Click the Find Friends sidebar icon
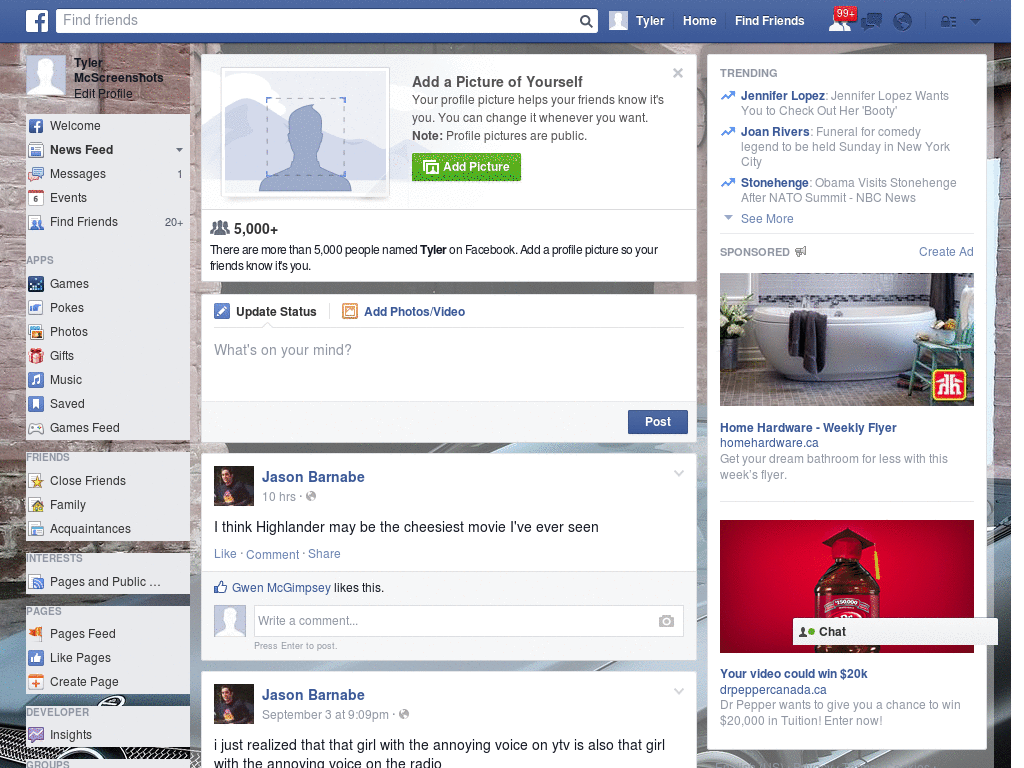 pos(36,222)
